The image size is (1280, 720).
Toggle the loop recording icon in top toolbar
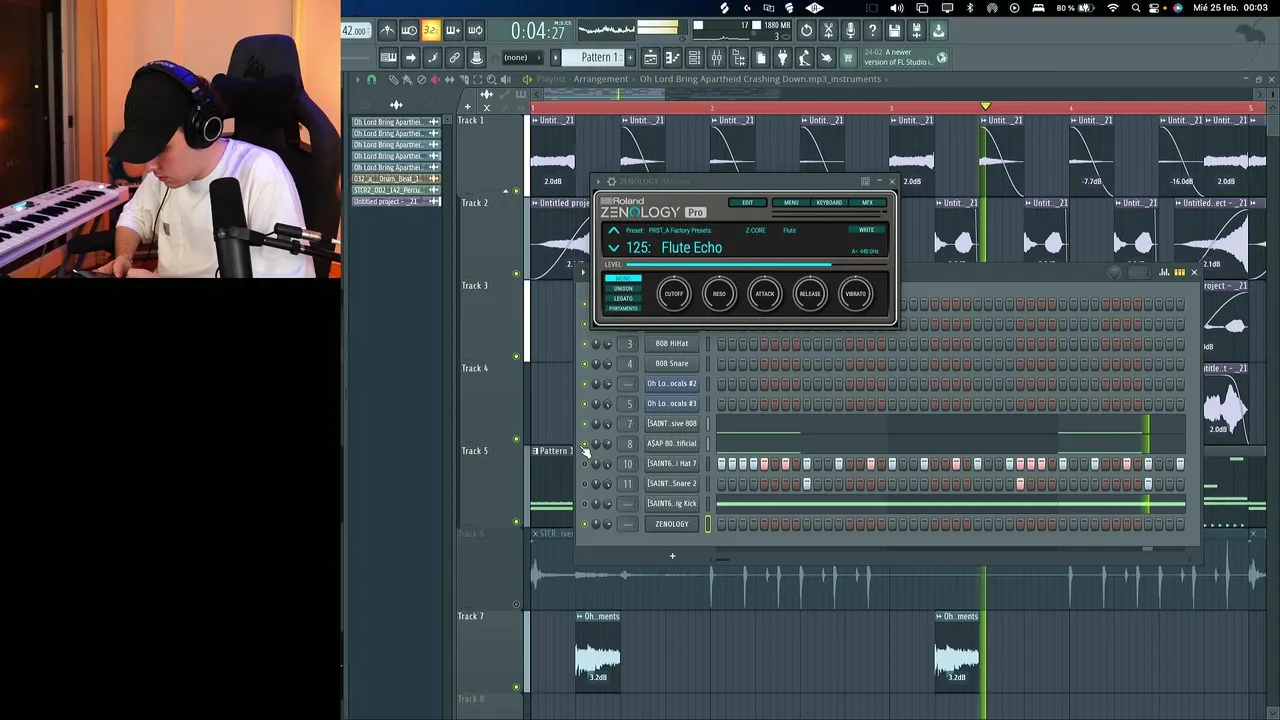click(475, 31)
